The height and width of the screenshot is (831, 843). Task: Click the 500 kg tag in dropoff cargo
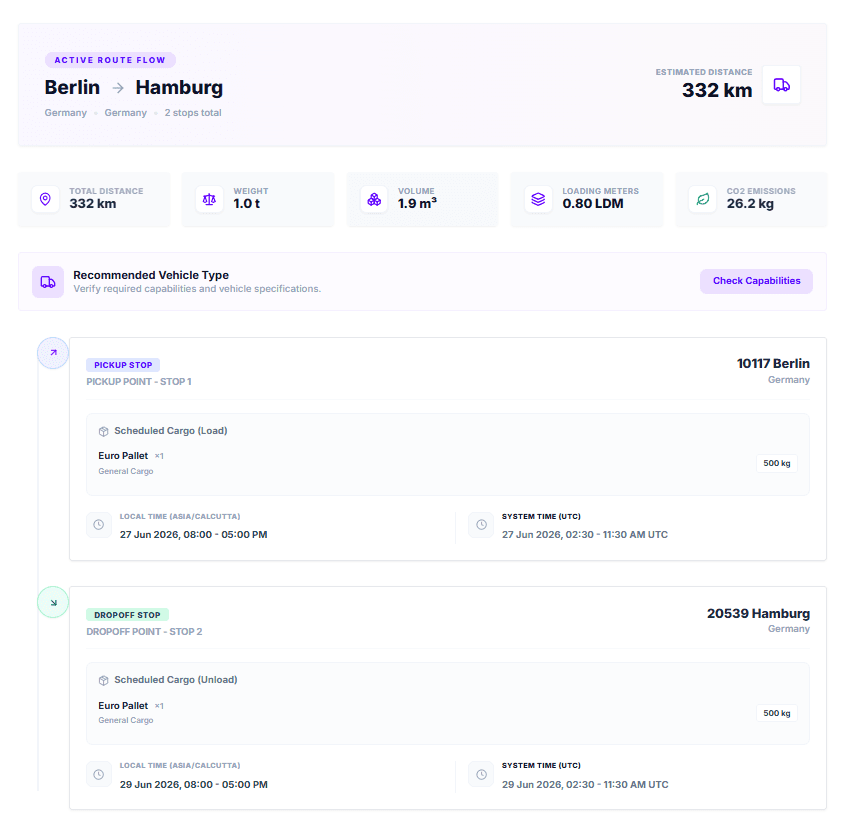(777, 713)
